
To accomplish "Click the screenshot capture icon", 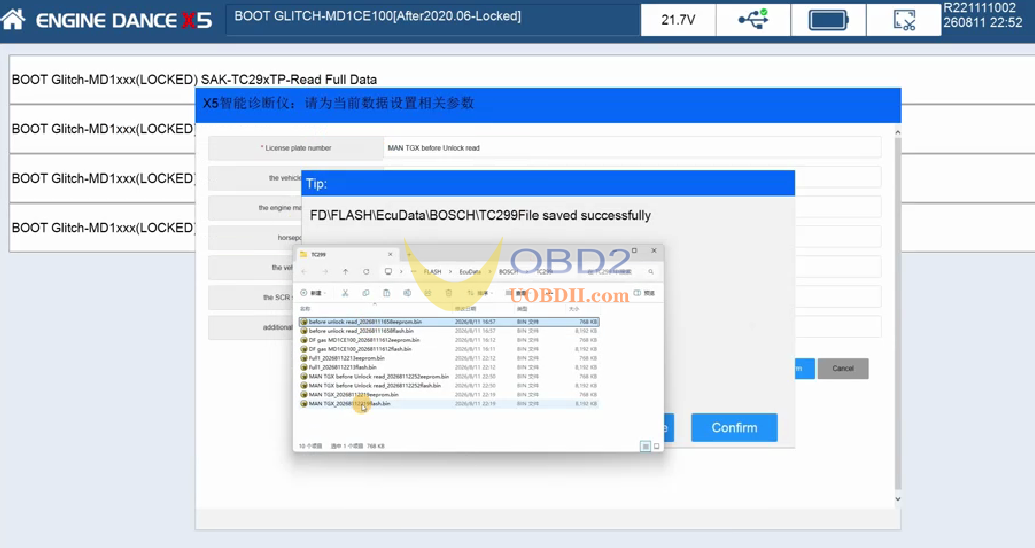I will click(904, 20).
